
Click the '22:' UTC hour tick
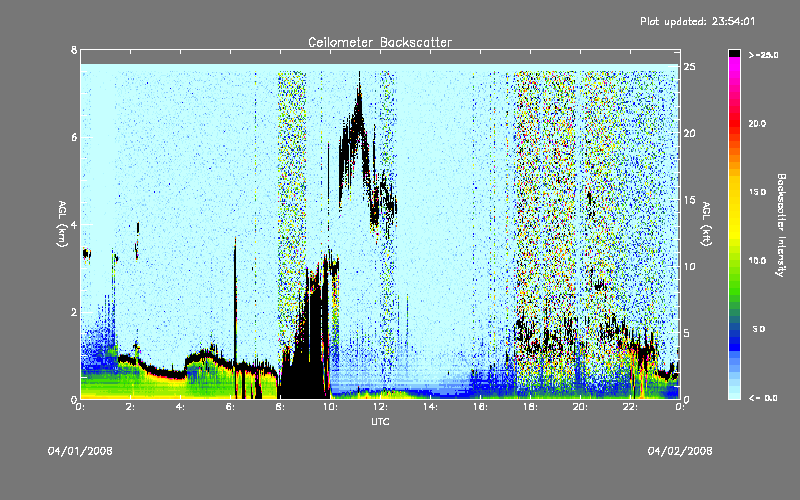point(630,407)
